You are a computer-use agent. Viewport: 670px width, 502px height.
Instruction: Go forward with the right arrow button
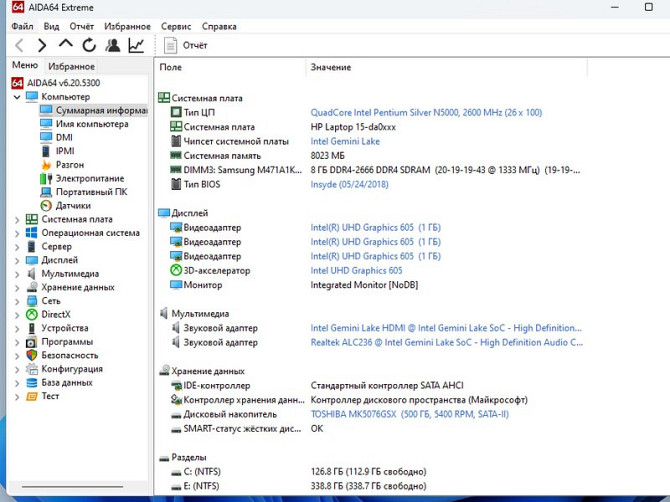click(42, 45)
